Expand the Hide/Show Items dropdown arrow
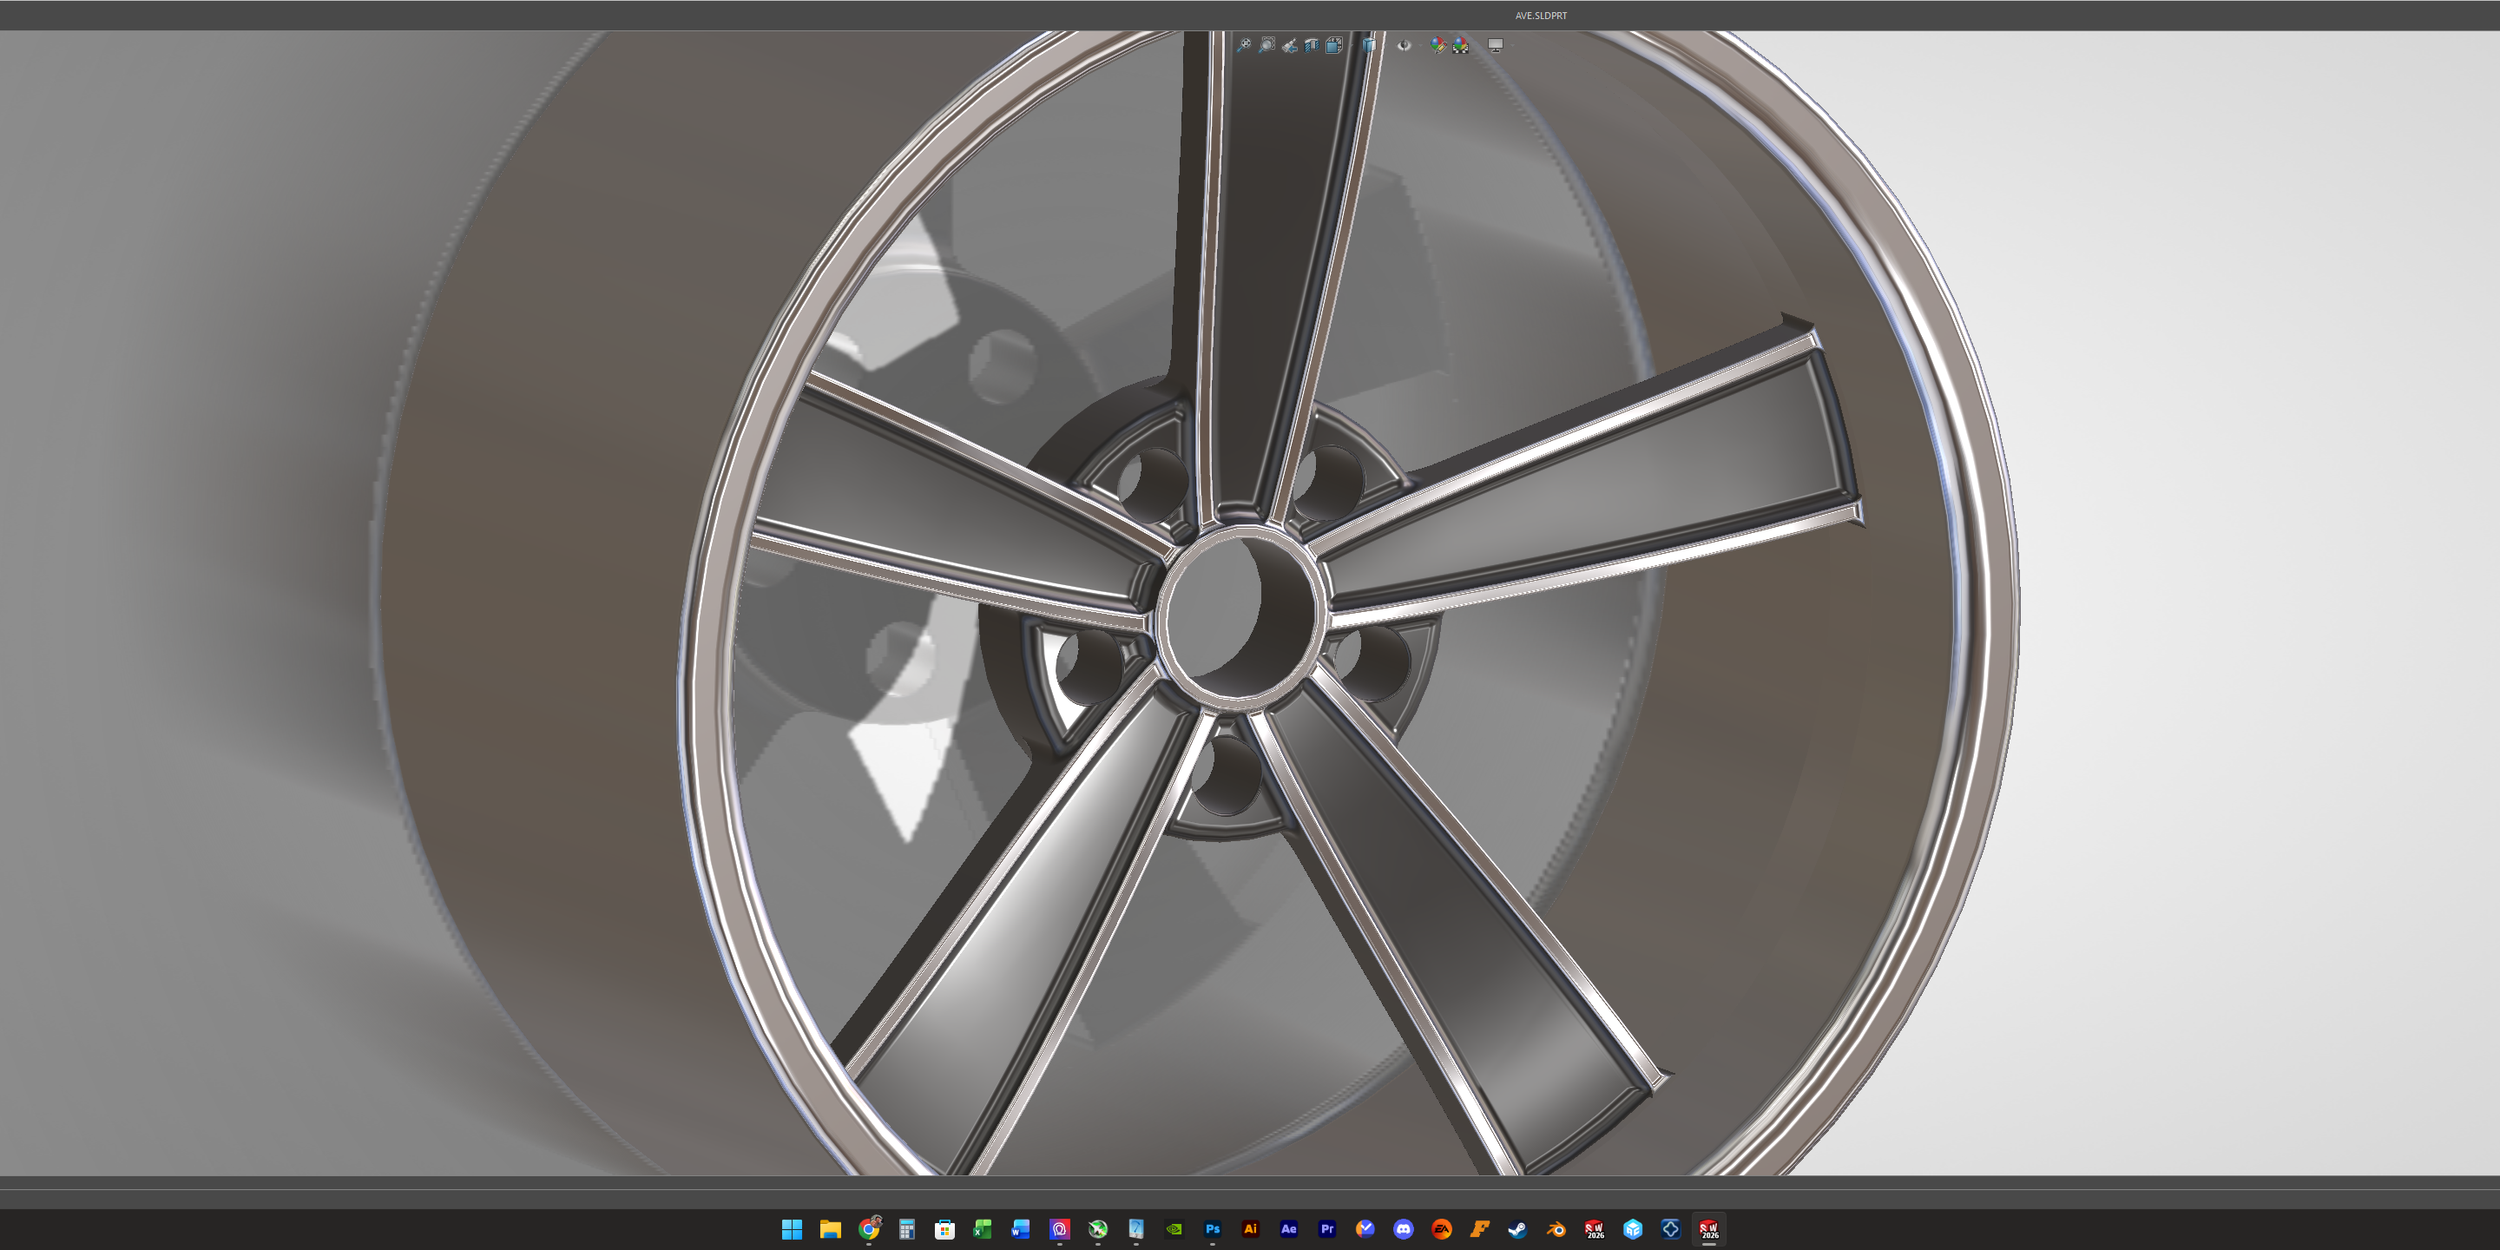The width and height of the screenshot is (2500, 1250). point(1420,45)
